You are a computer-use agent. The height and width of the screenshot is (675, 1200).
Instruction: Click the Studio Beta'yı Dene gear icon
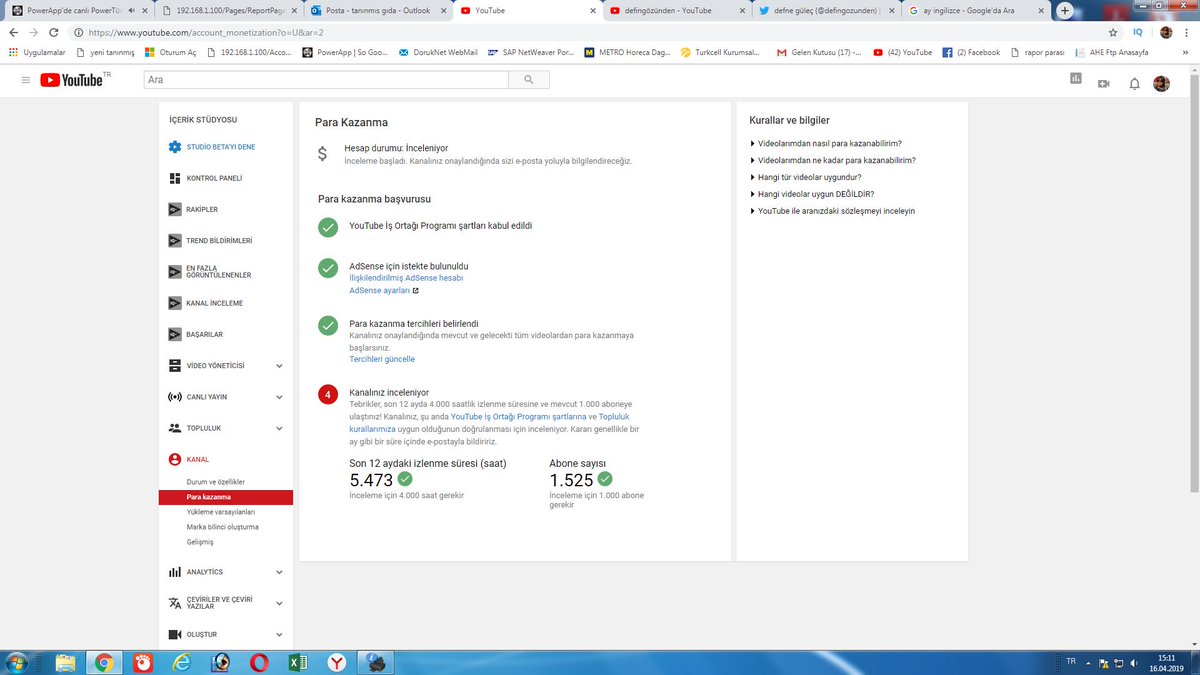coord(175,147)
